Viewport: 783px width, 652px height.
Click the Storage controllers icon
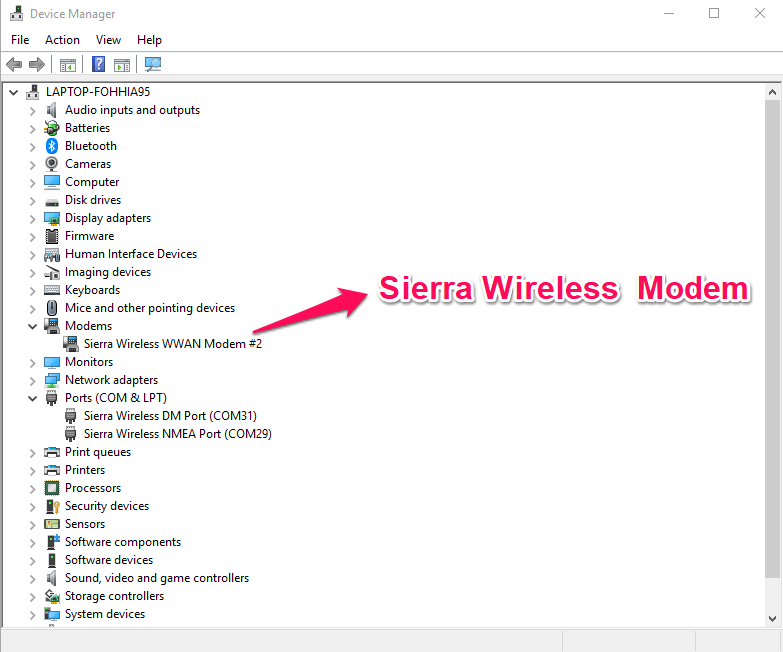click(51, 596)
